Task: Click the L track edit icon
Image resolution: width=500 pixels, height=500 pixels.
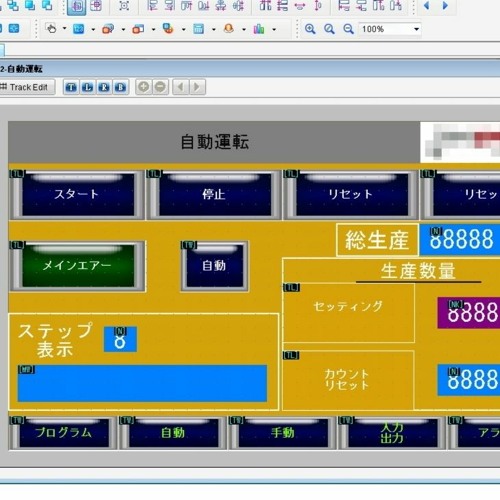Action: point(88,87)
